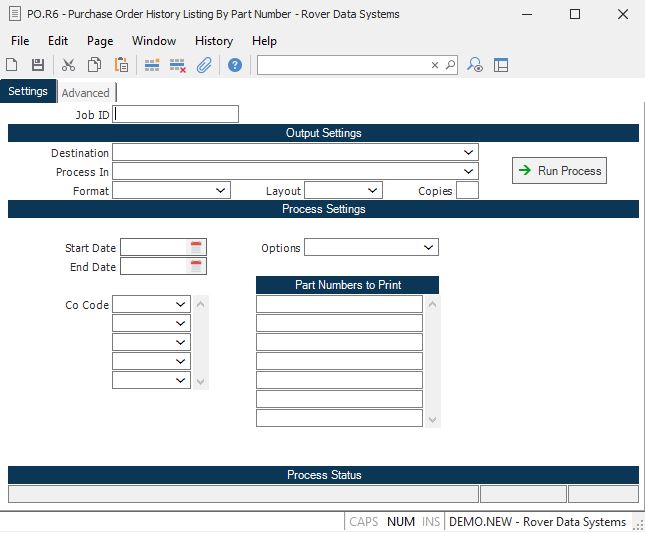Click the Delete row icon with red X

tap(178, 65)
